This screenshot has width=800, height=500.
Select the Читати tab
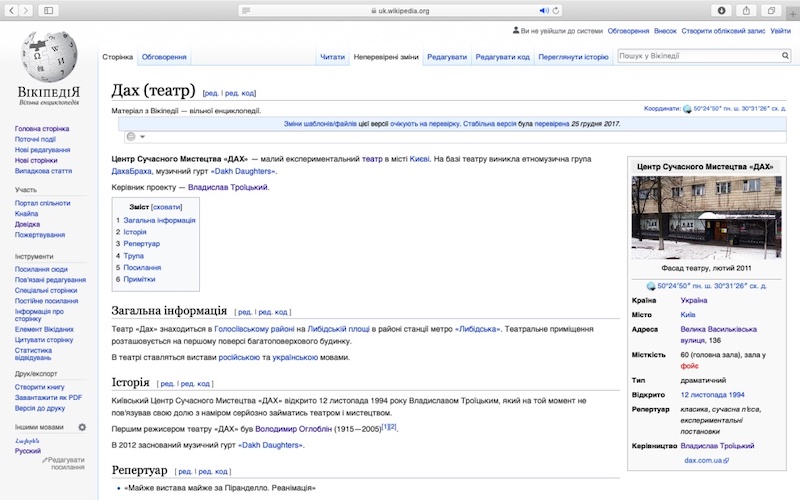(332, 57)
